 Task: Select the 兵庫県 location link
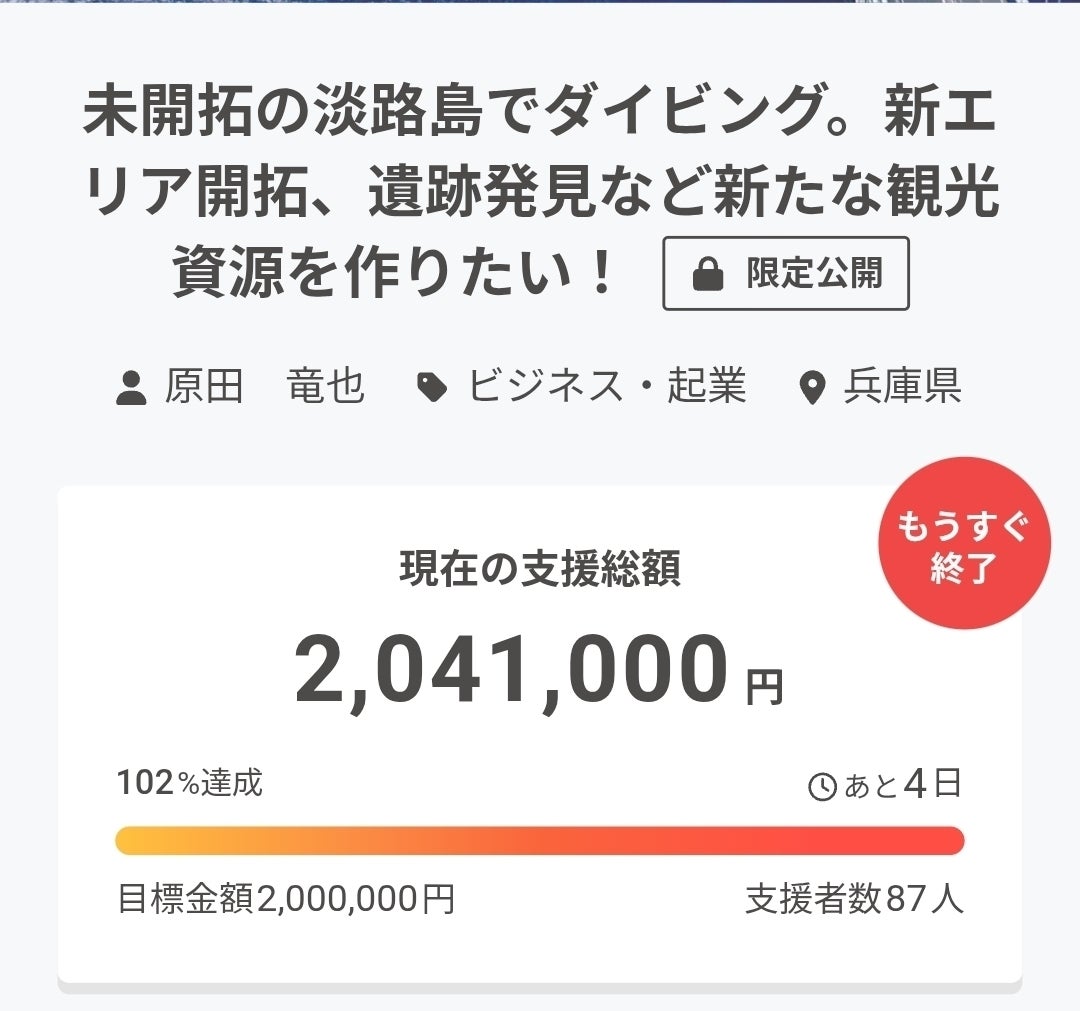902,386
